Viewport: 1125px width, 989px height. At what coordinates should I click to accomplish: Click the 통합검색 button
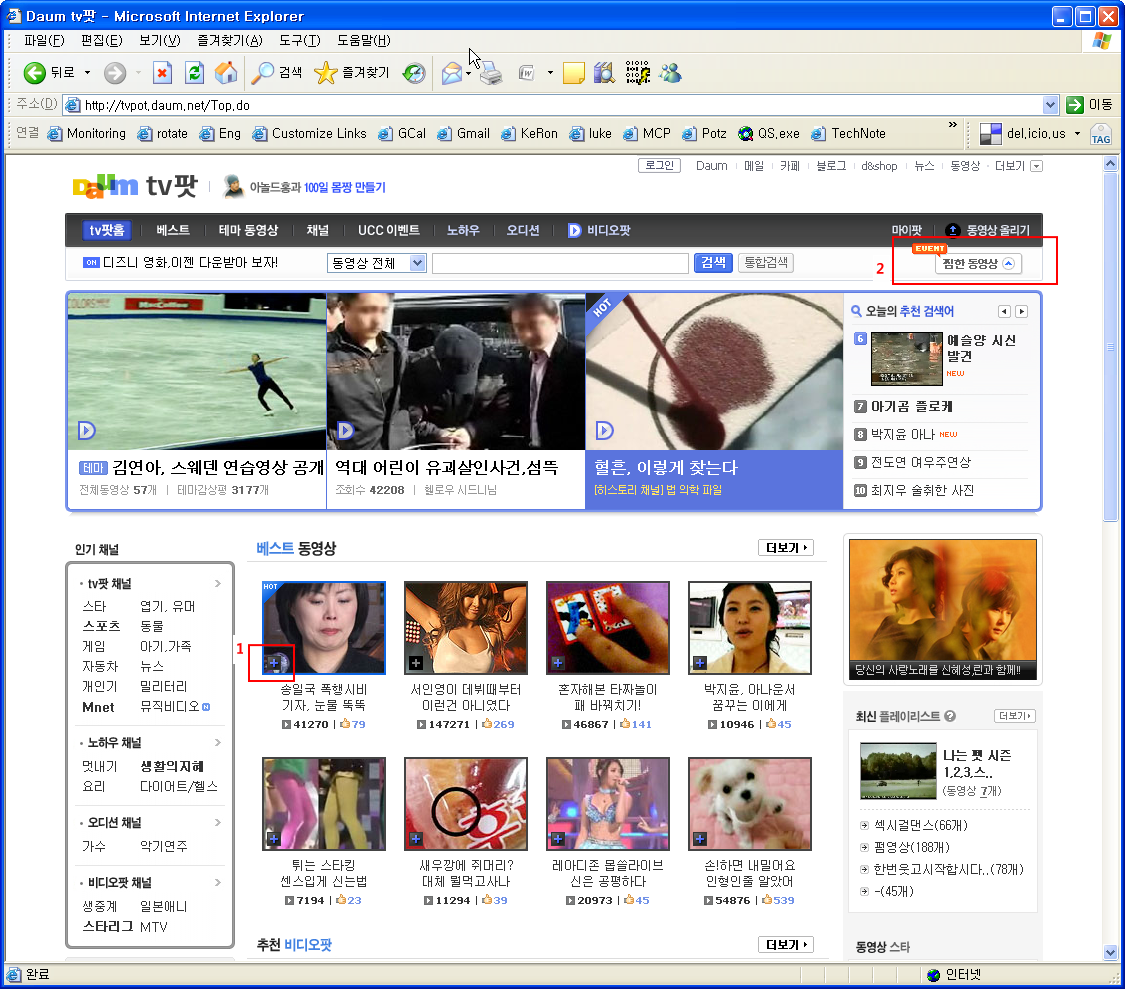point(766,263)
